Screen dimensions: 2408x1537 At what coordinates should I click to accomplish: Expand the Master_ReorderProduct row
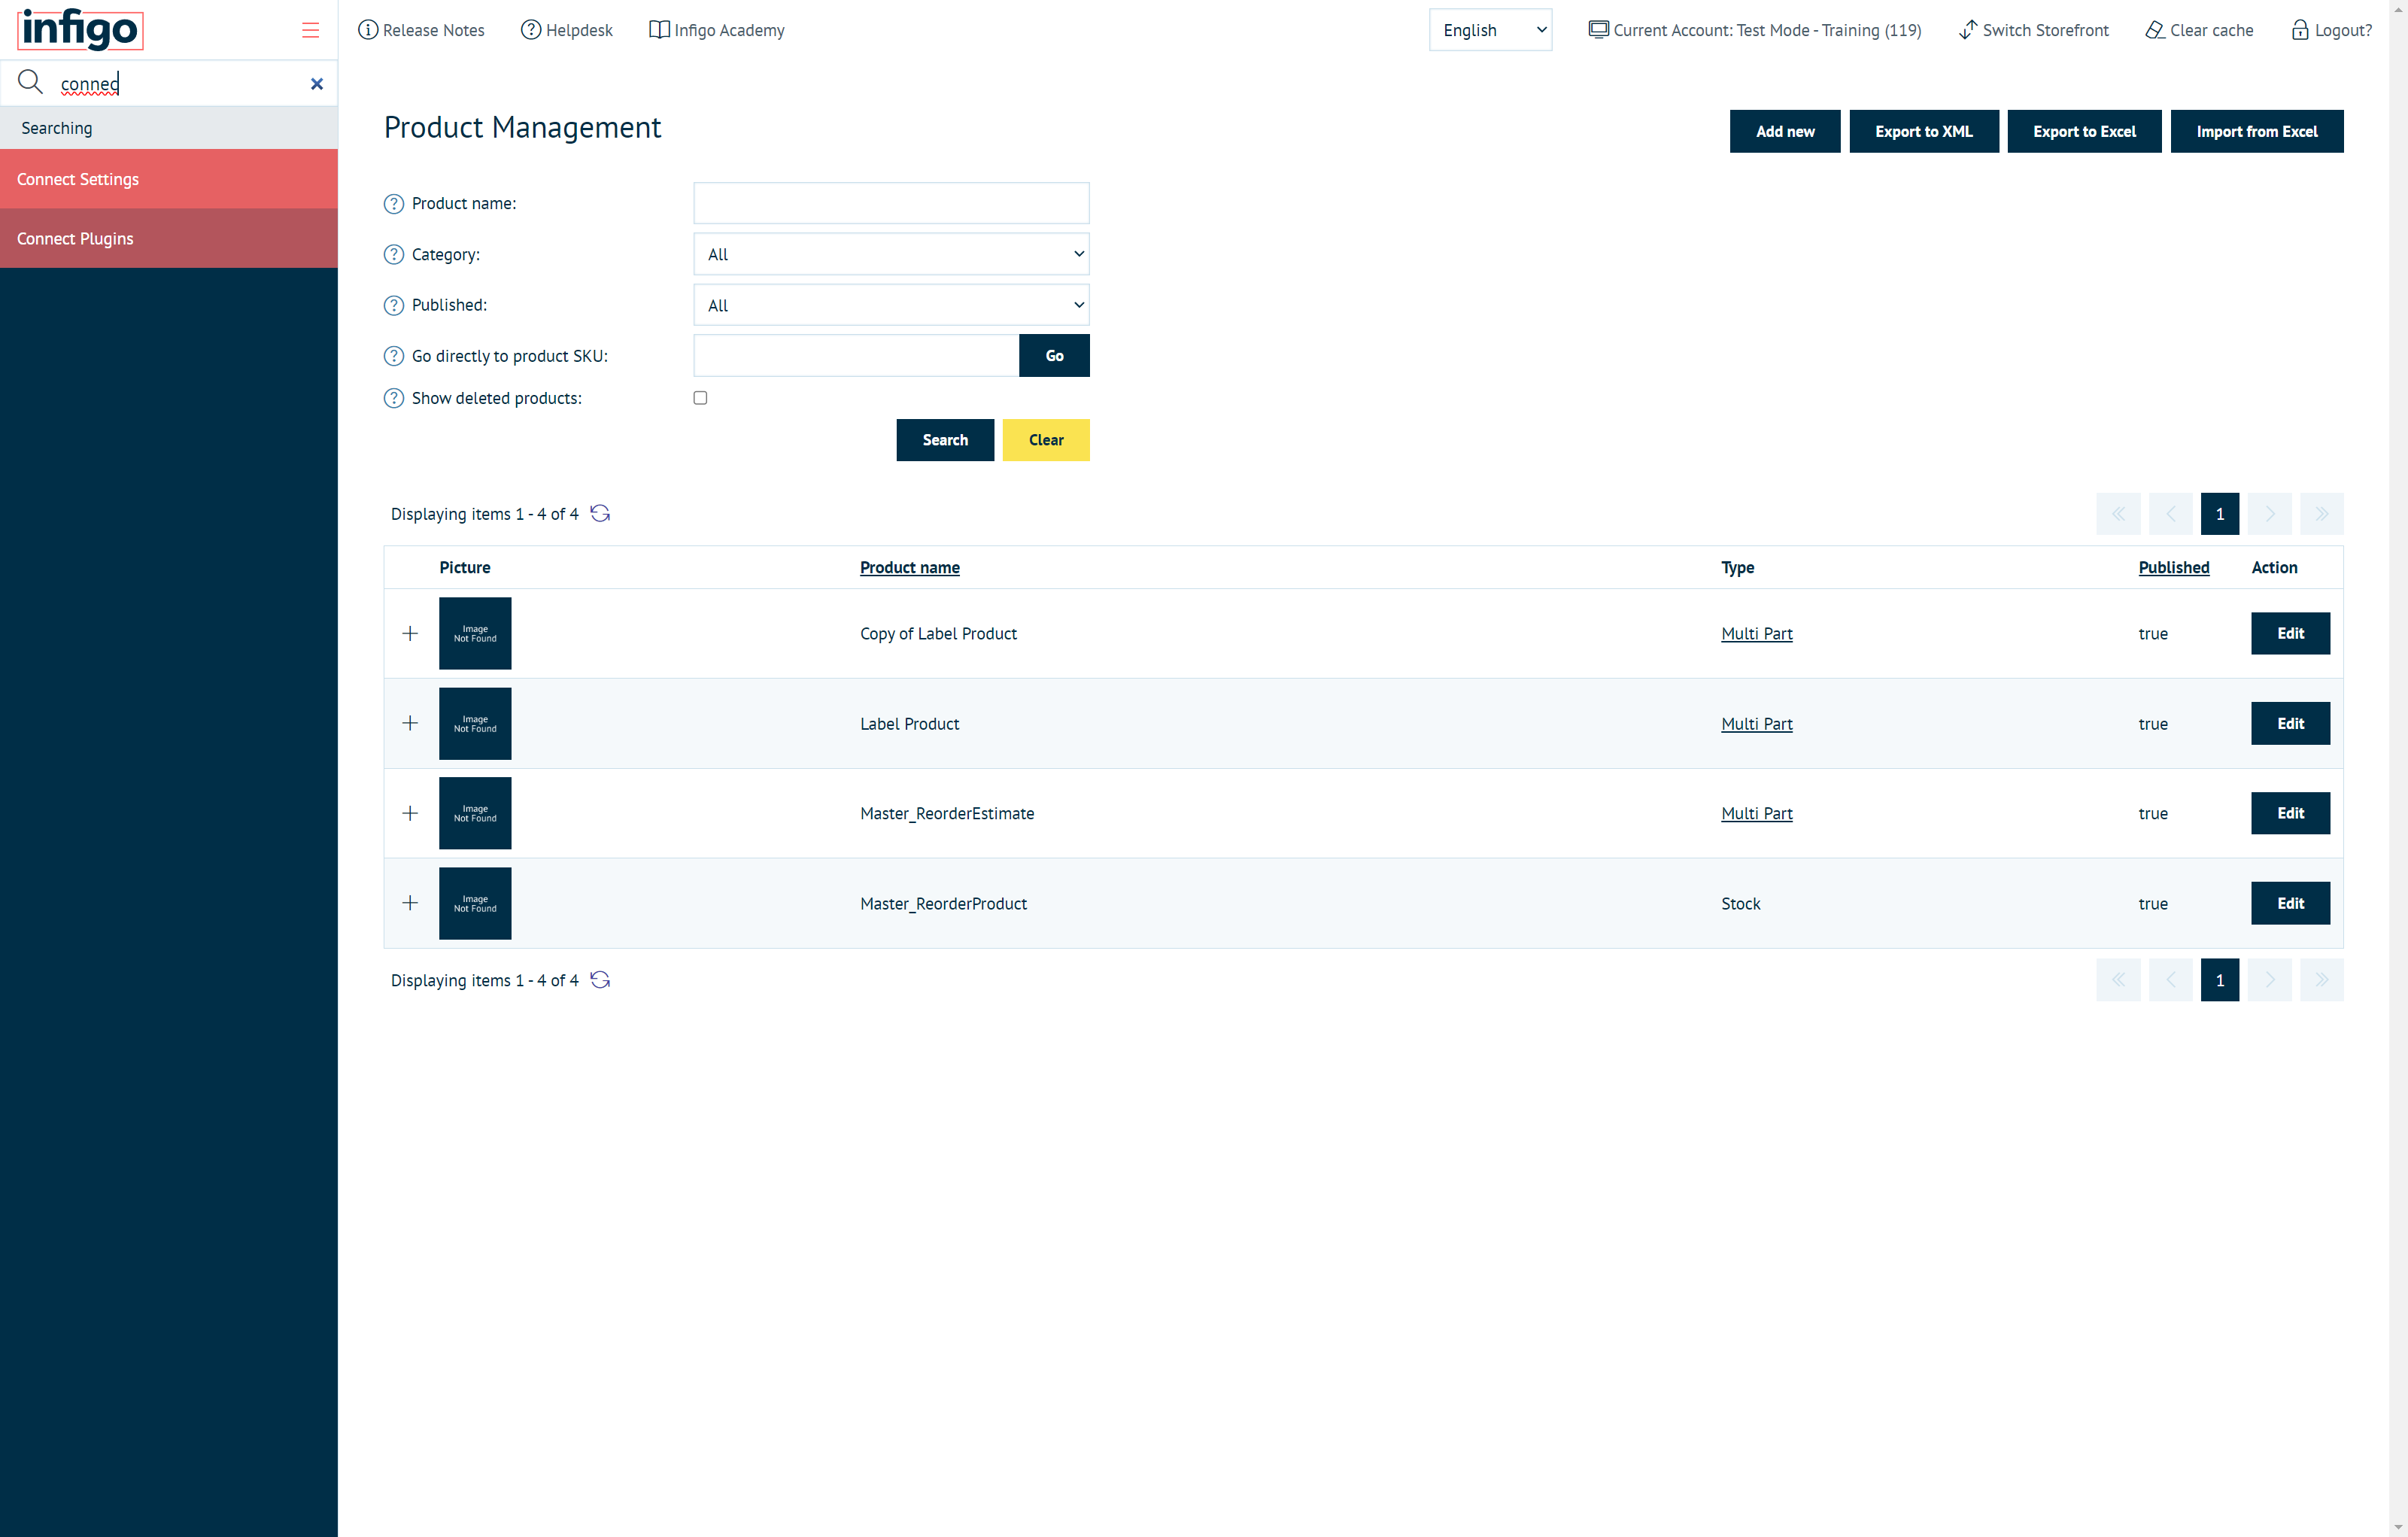tap(410, 903)
